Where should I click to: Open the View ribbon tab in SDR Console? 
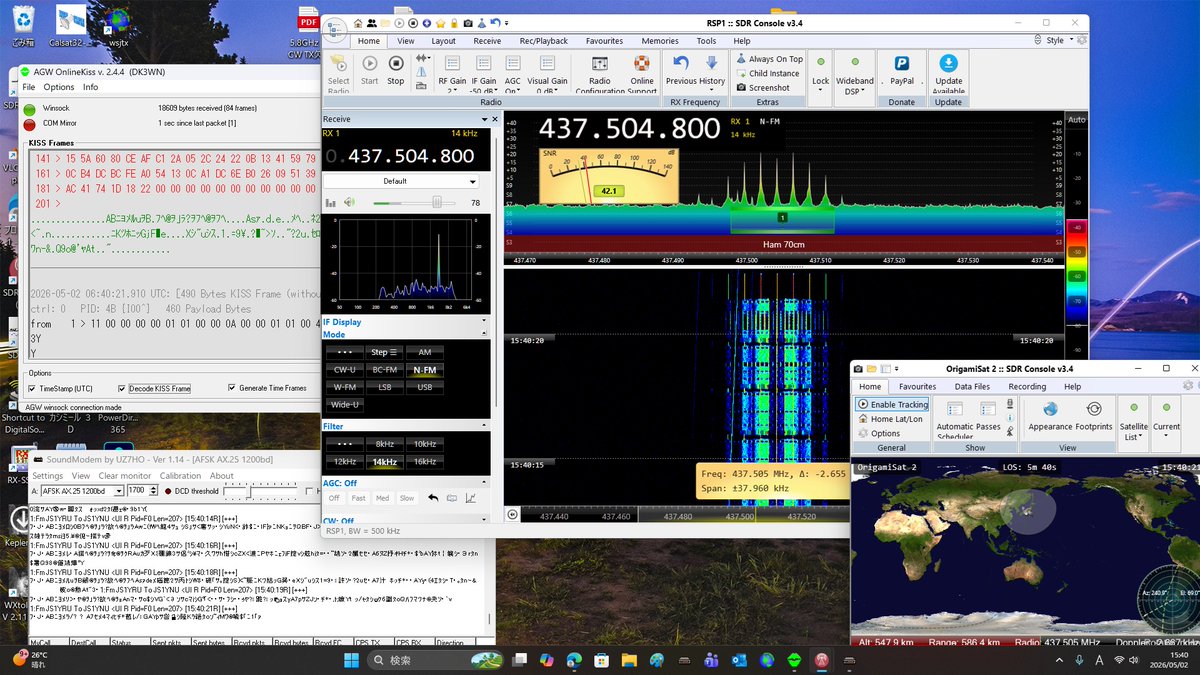click(405, 41)
